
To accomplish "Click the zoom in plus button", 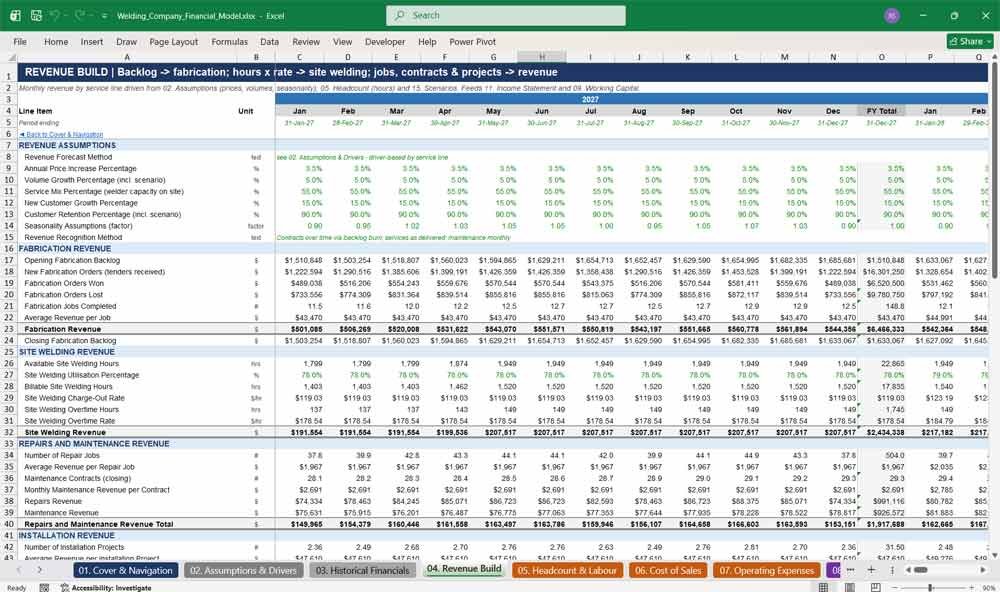I will click(972, 587).
